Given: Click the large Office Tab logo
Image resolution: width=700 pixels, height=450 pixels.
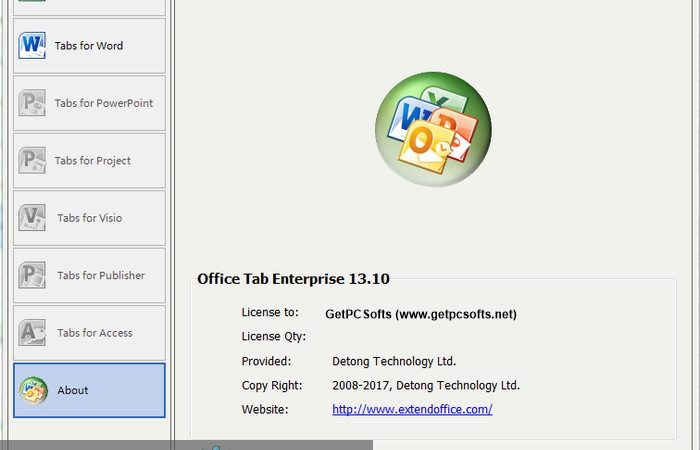Looking at the screenshot, I should click(x=433, y=129).
